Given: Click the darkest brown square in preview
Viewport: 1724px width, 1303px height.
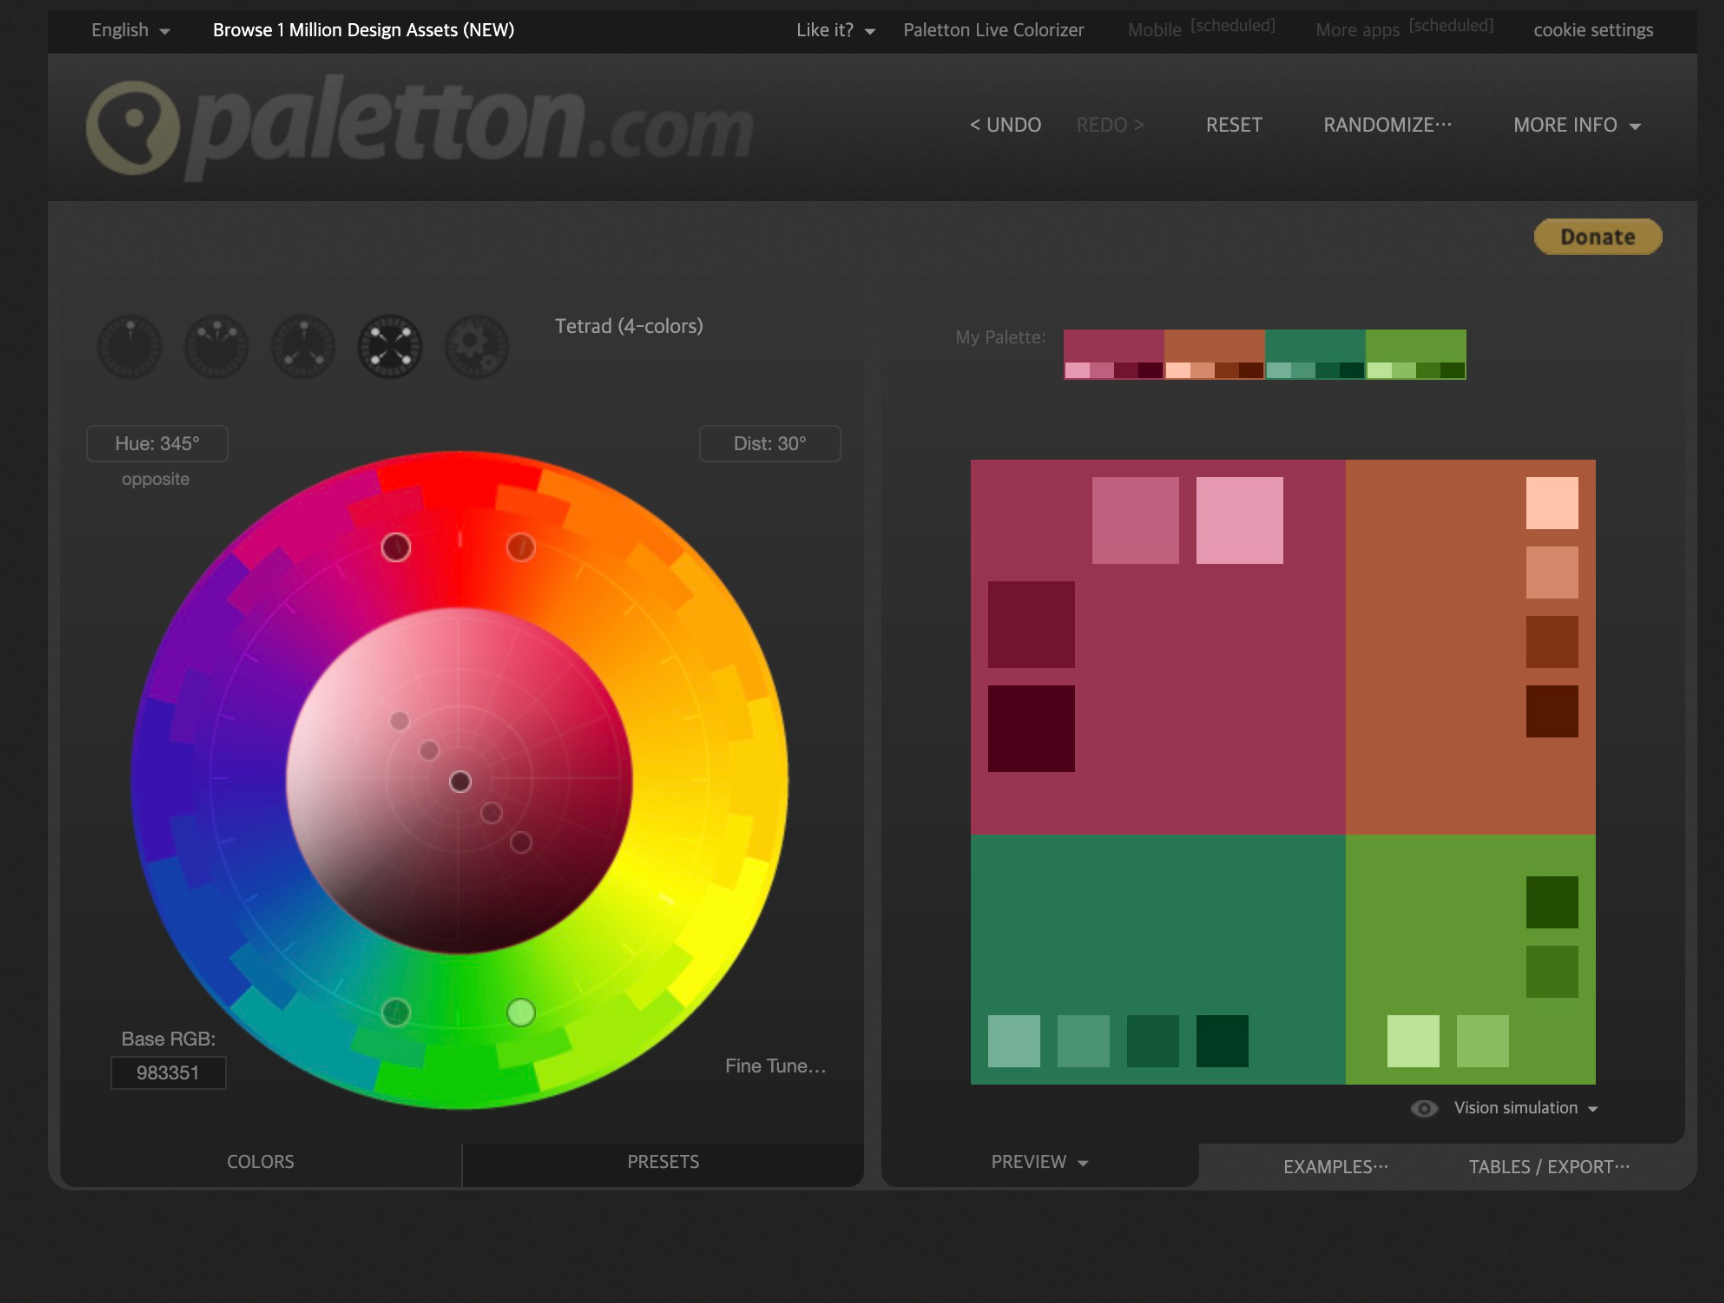Looking at the screenshot, I should point(1552,711).
